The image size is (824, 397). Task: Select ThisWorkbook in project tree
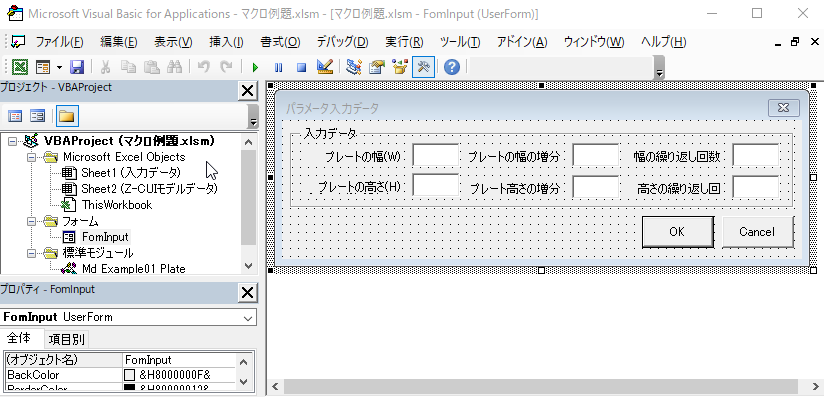[117, 205]
